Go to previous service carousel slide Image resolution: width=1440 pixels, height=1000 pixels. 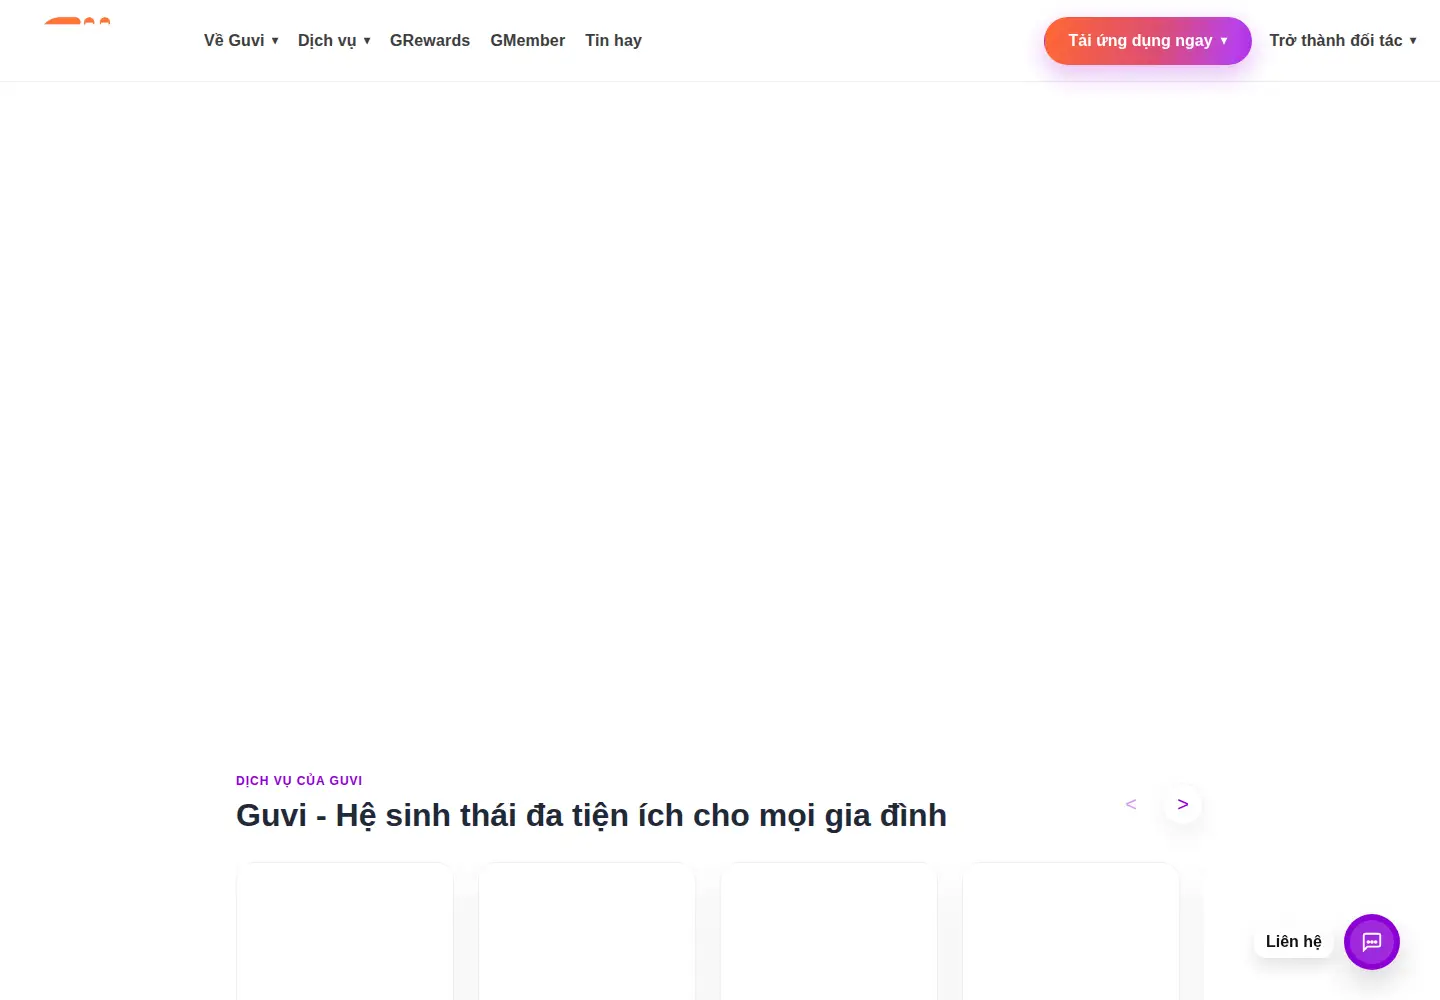1131,804
